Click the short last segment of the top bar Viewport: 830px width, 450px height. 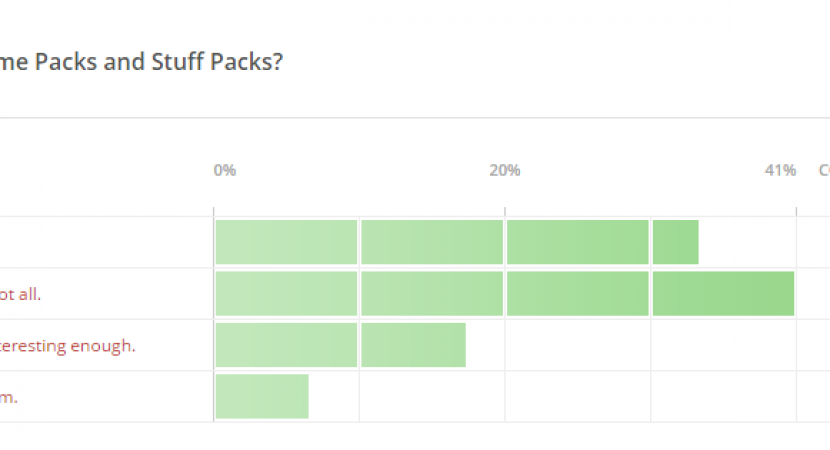pos(675,242)
